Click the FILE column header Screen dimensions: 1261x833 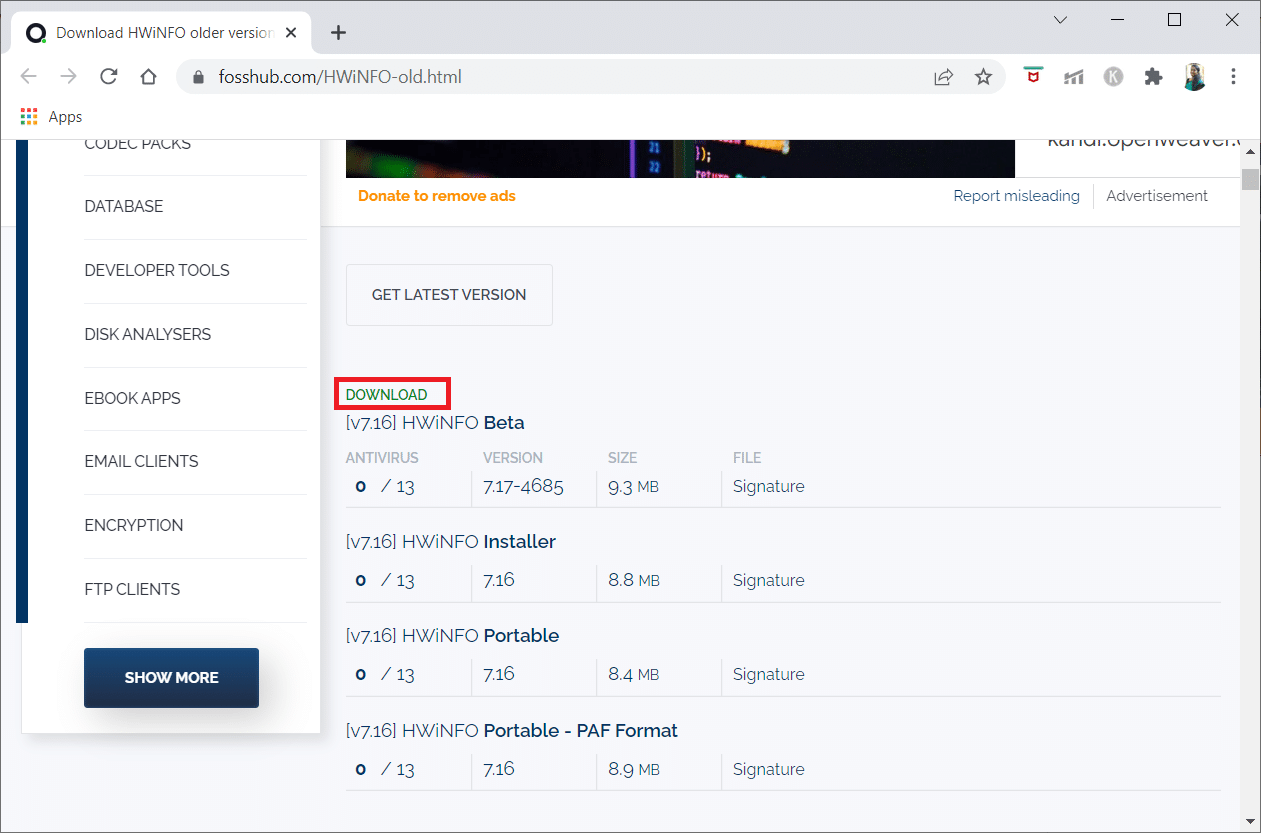coord(747,458)
